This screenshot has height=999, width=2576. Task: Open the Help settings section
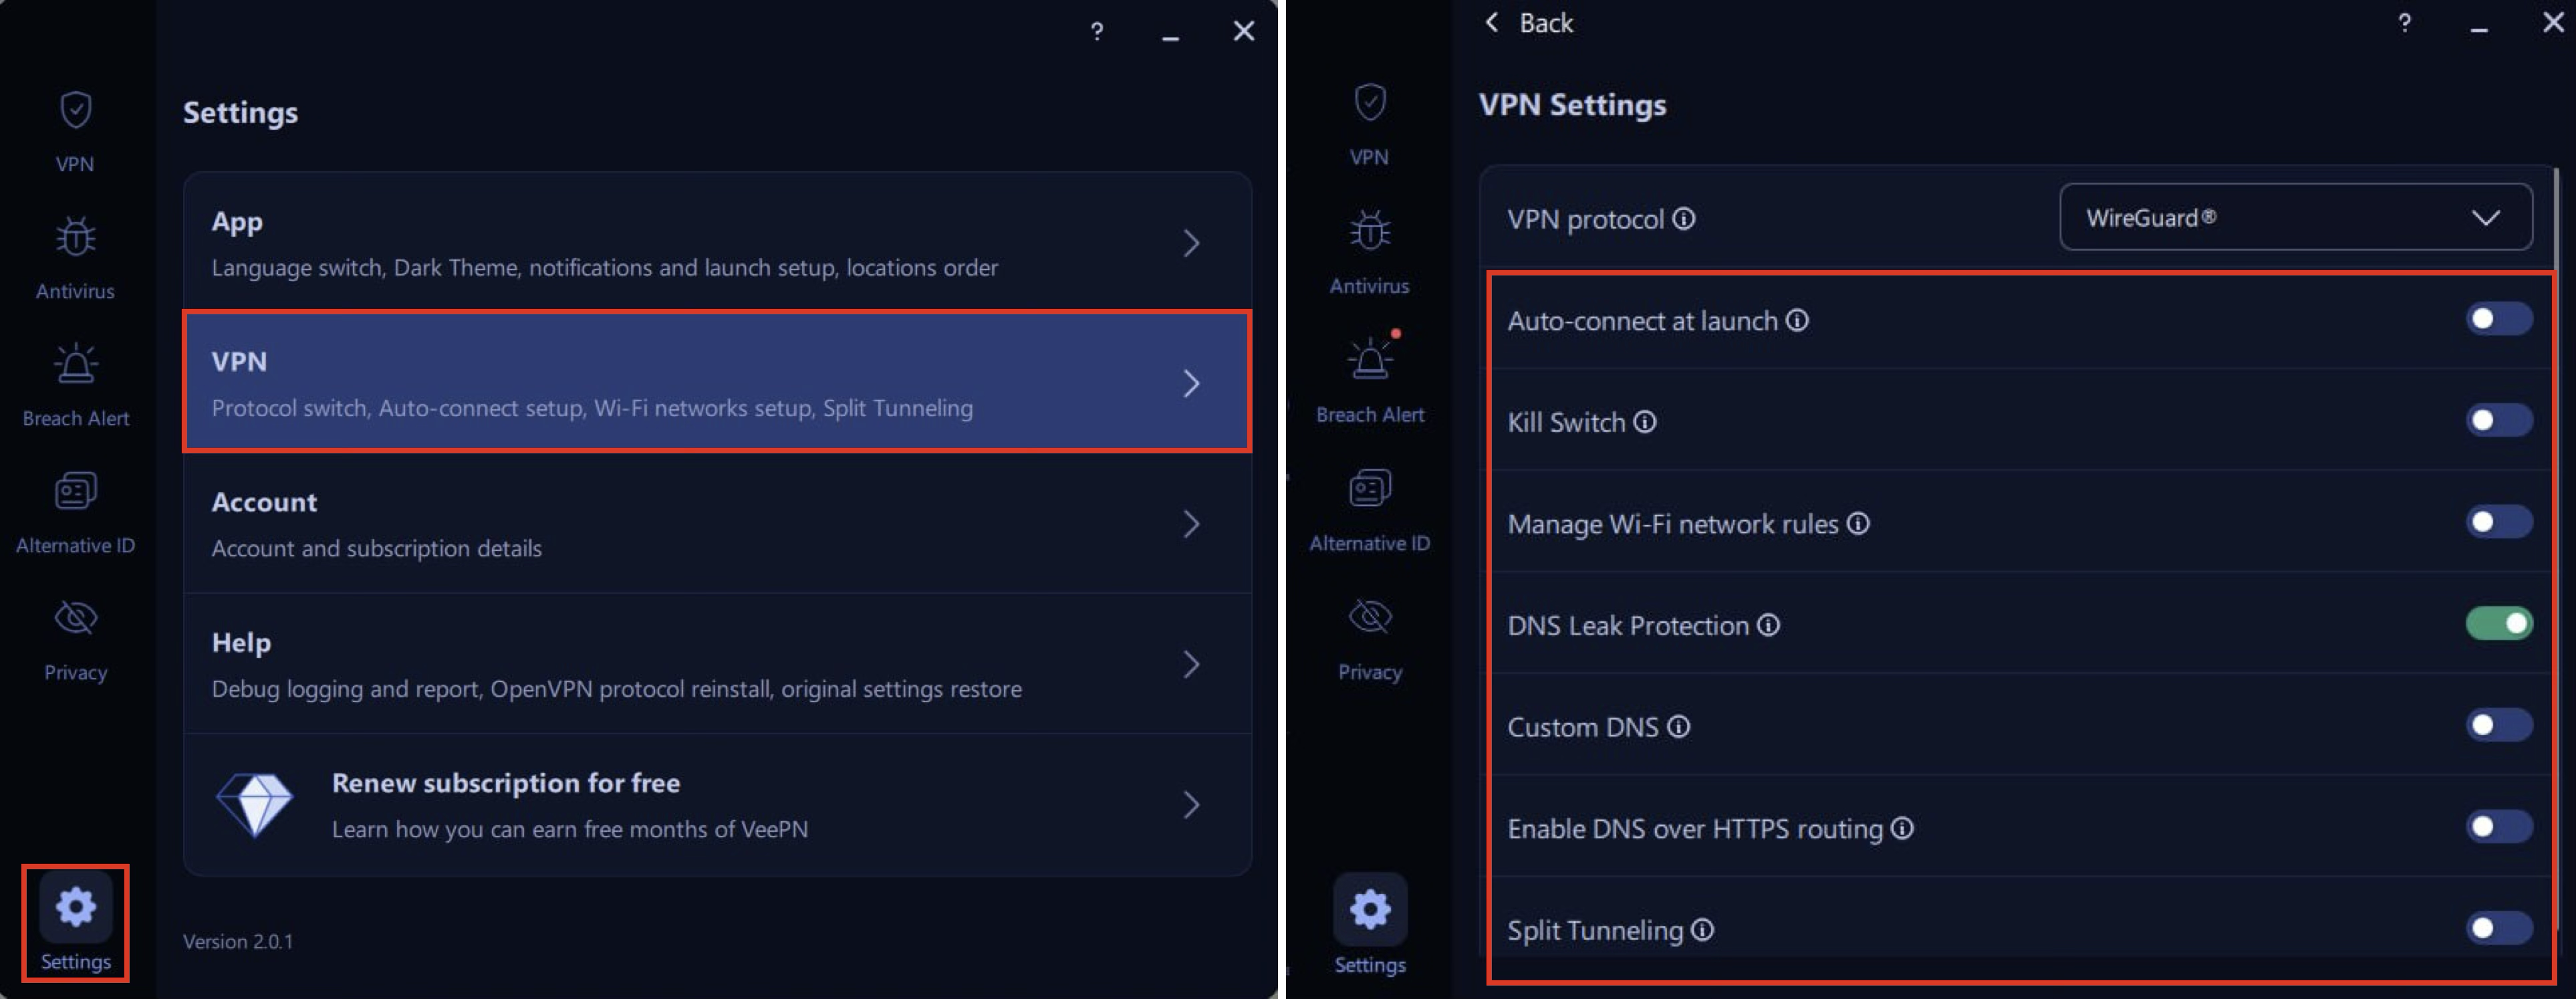717,663
